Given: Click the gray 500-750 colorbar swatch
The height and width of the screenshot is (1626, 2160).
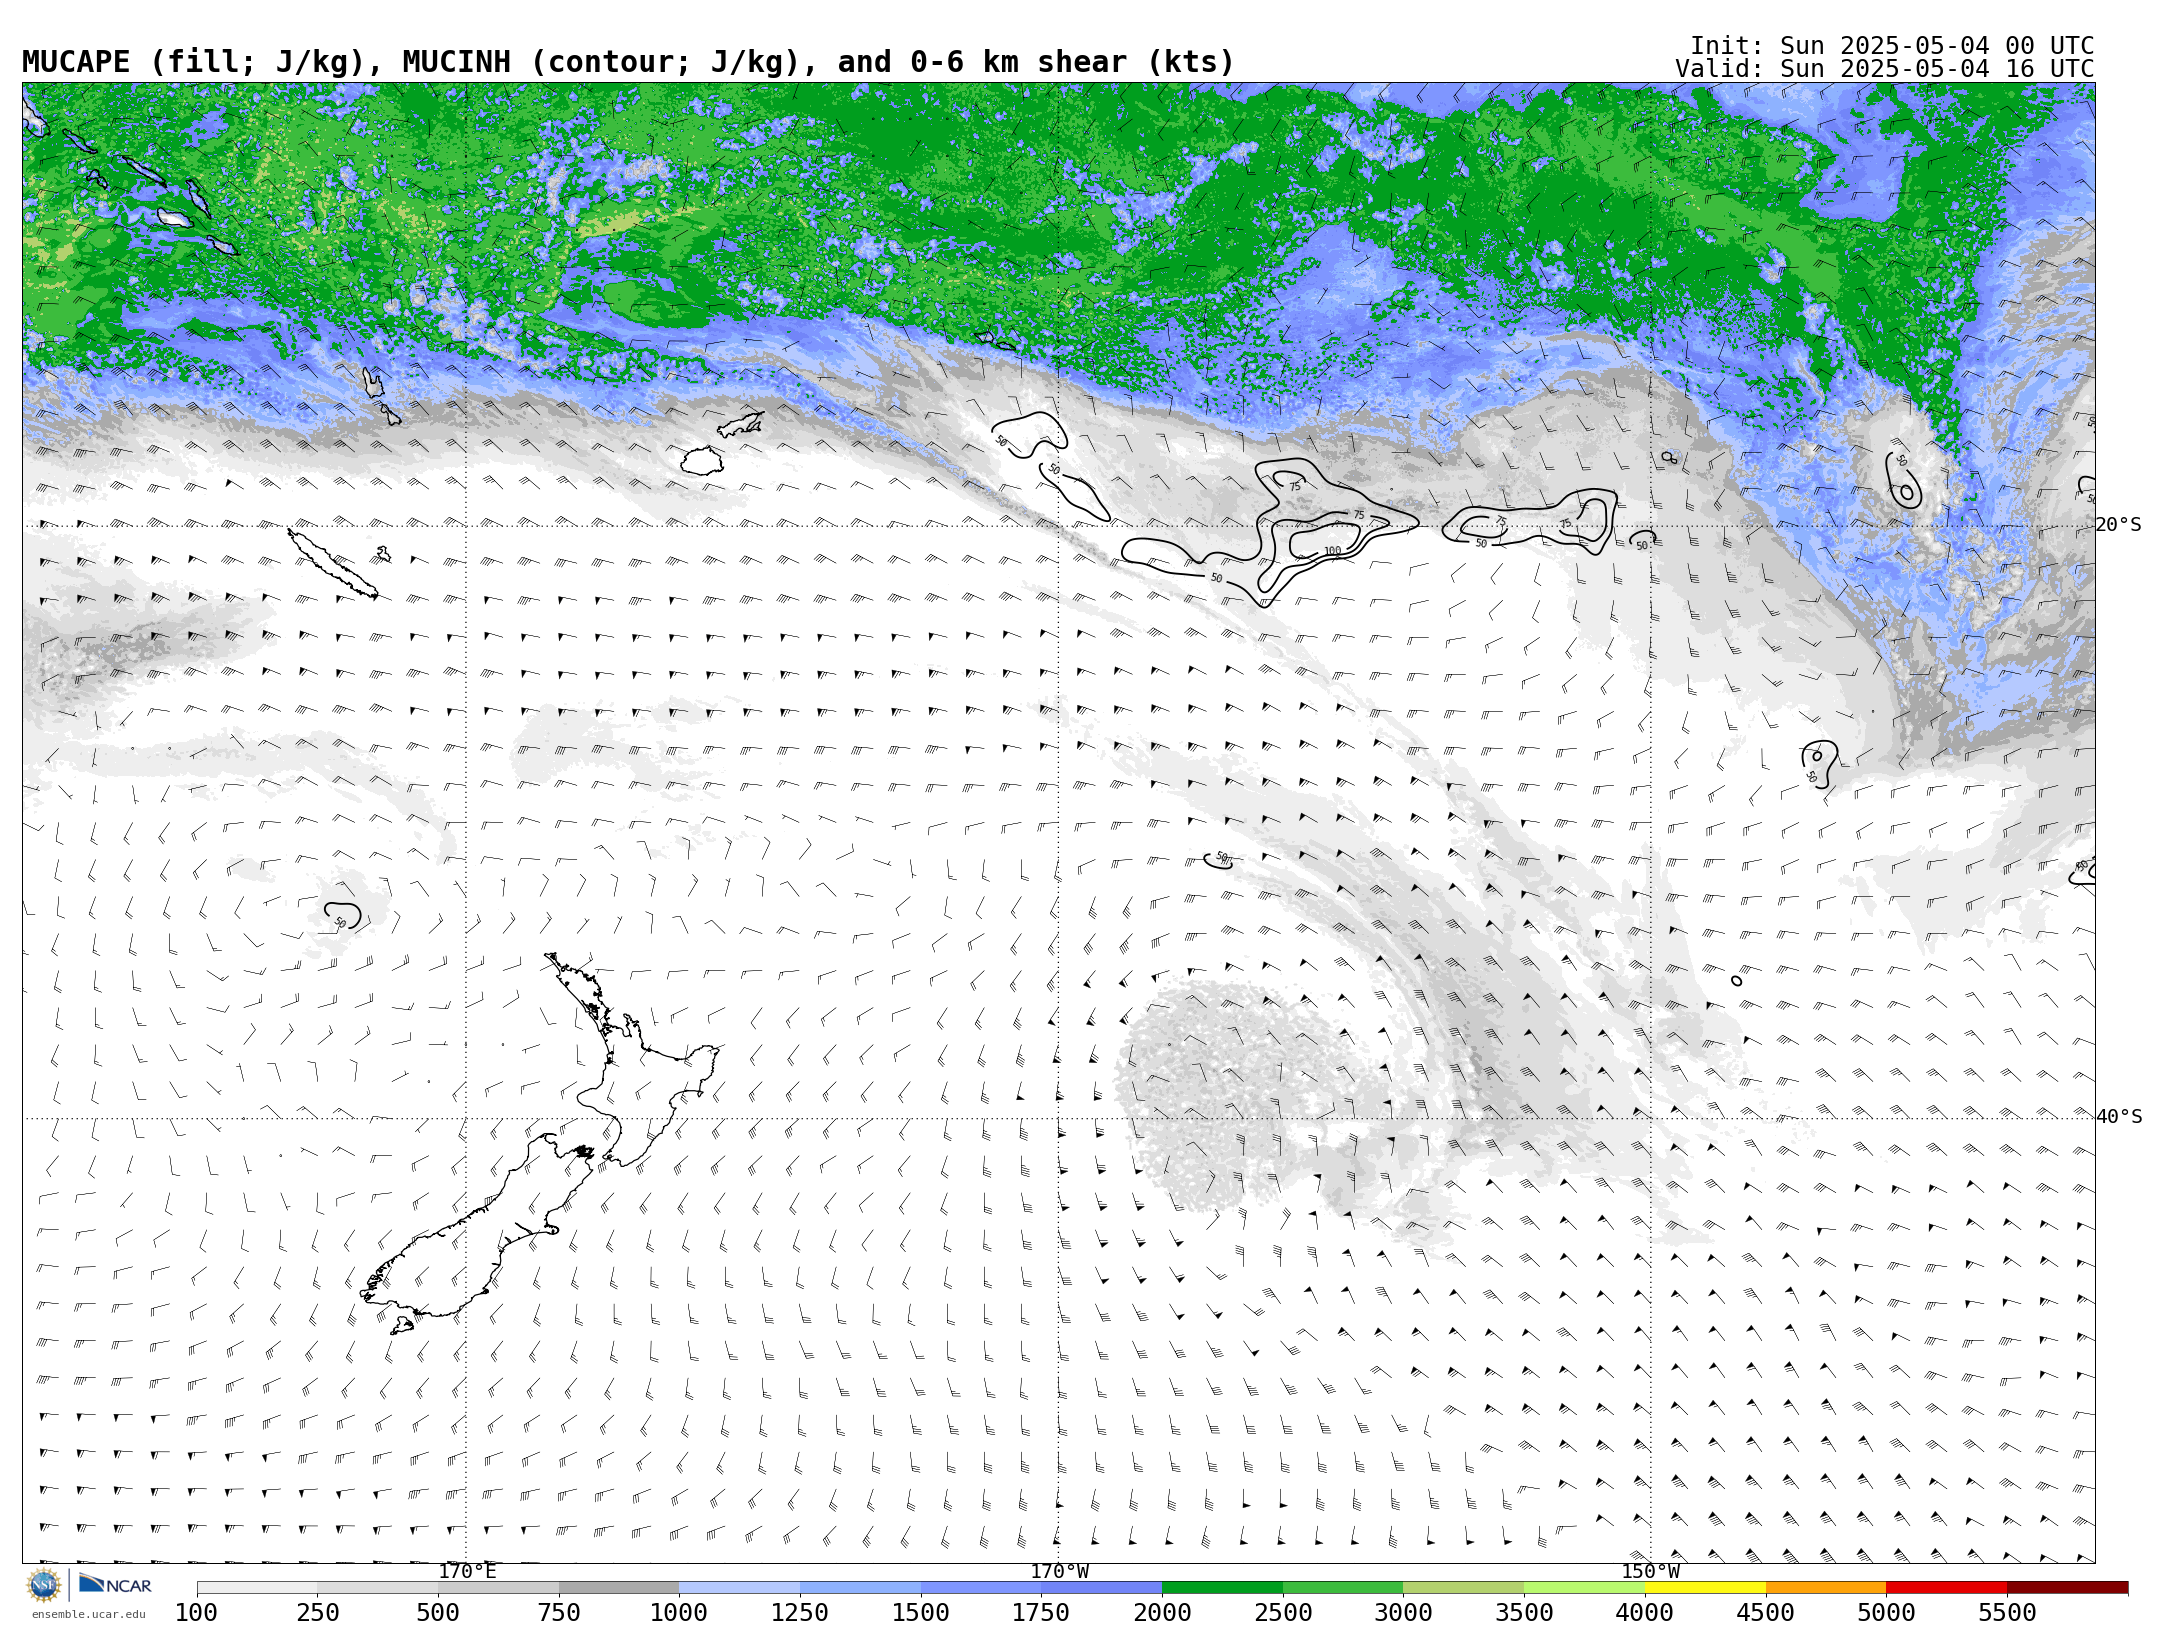Looking at the screenshot, I should (498, 1588).
